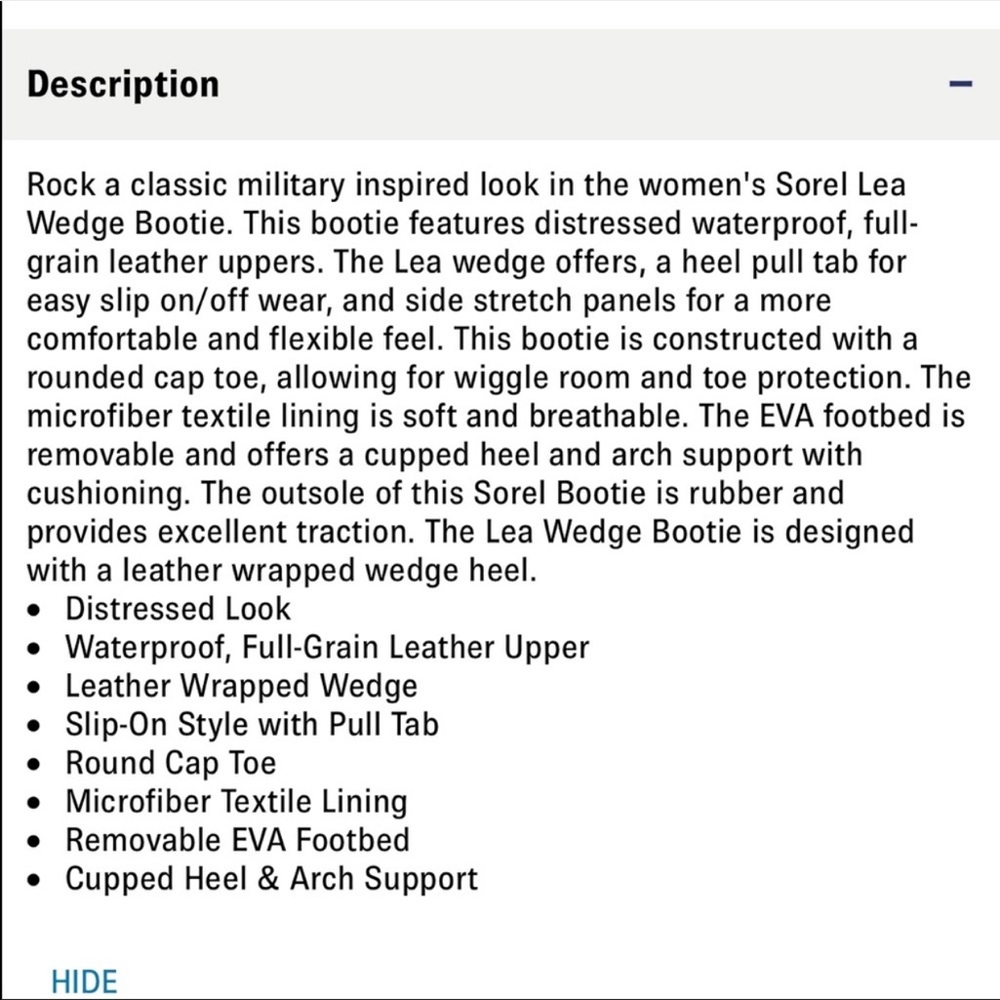
Task: Select the Round Cap Toe bullet item
Action: (x=171, y=763)
